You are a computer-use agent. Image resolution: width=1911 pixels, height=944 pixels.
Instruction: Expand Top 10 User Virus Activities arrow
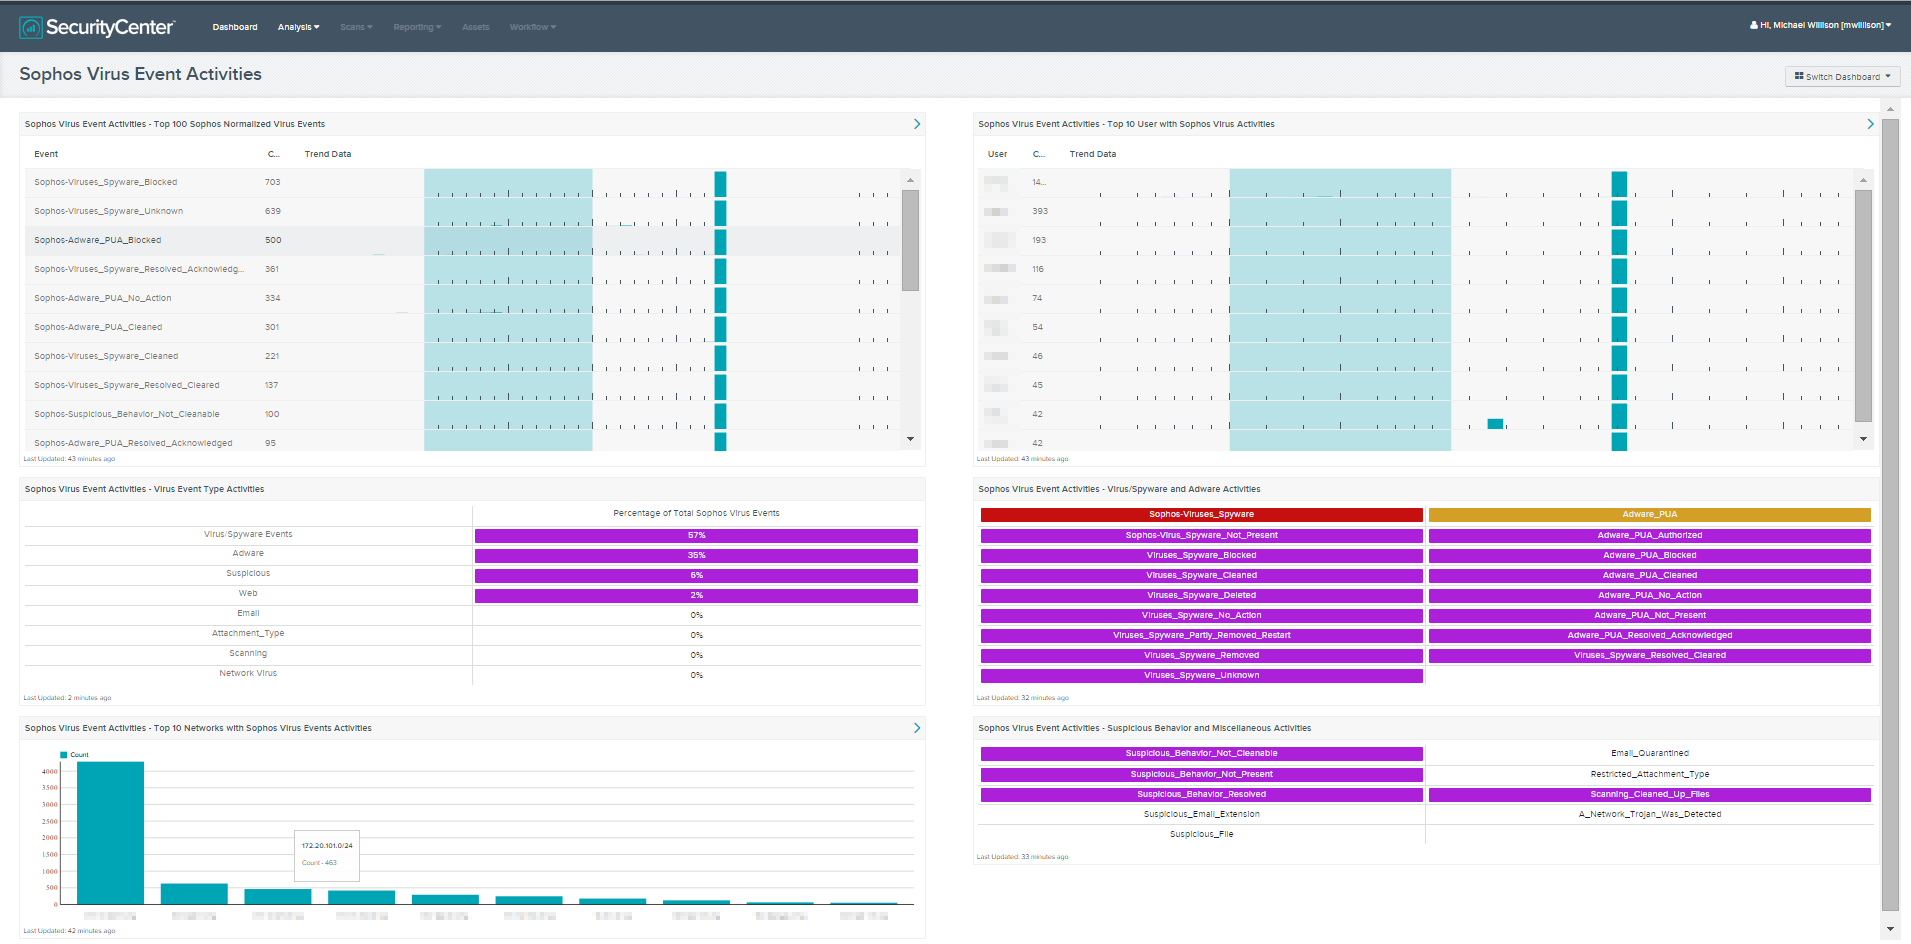pos(1870,124)
